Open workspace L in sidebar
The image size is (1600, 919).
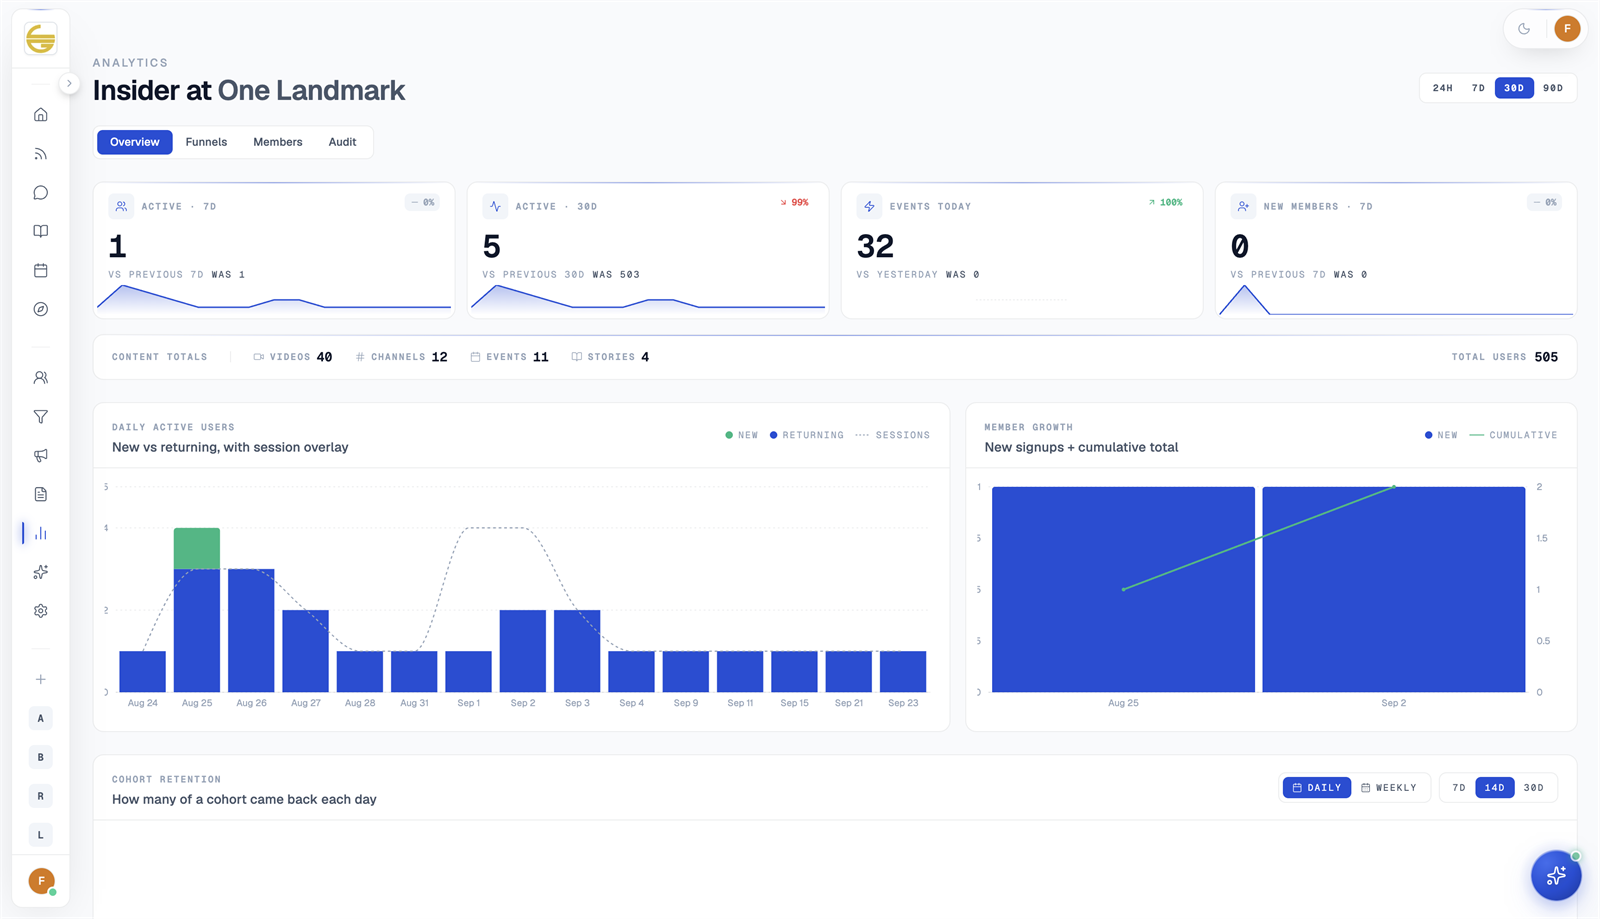(41, 835)
